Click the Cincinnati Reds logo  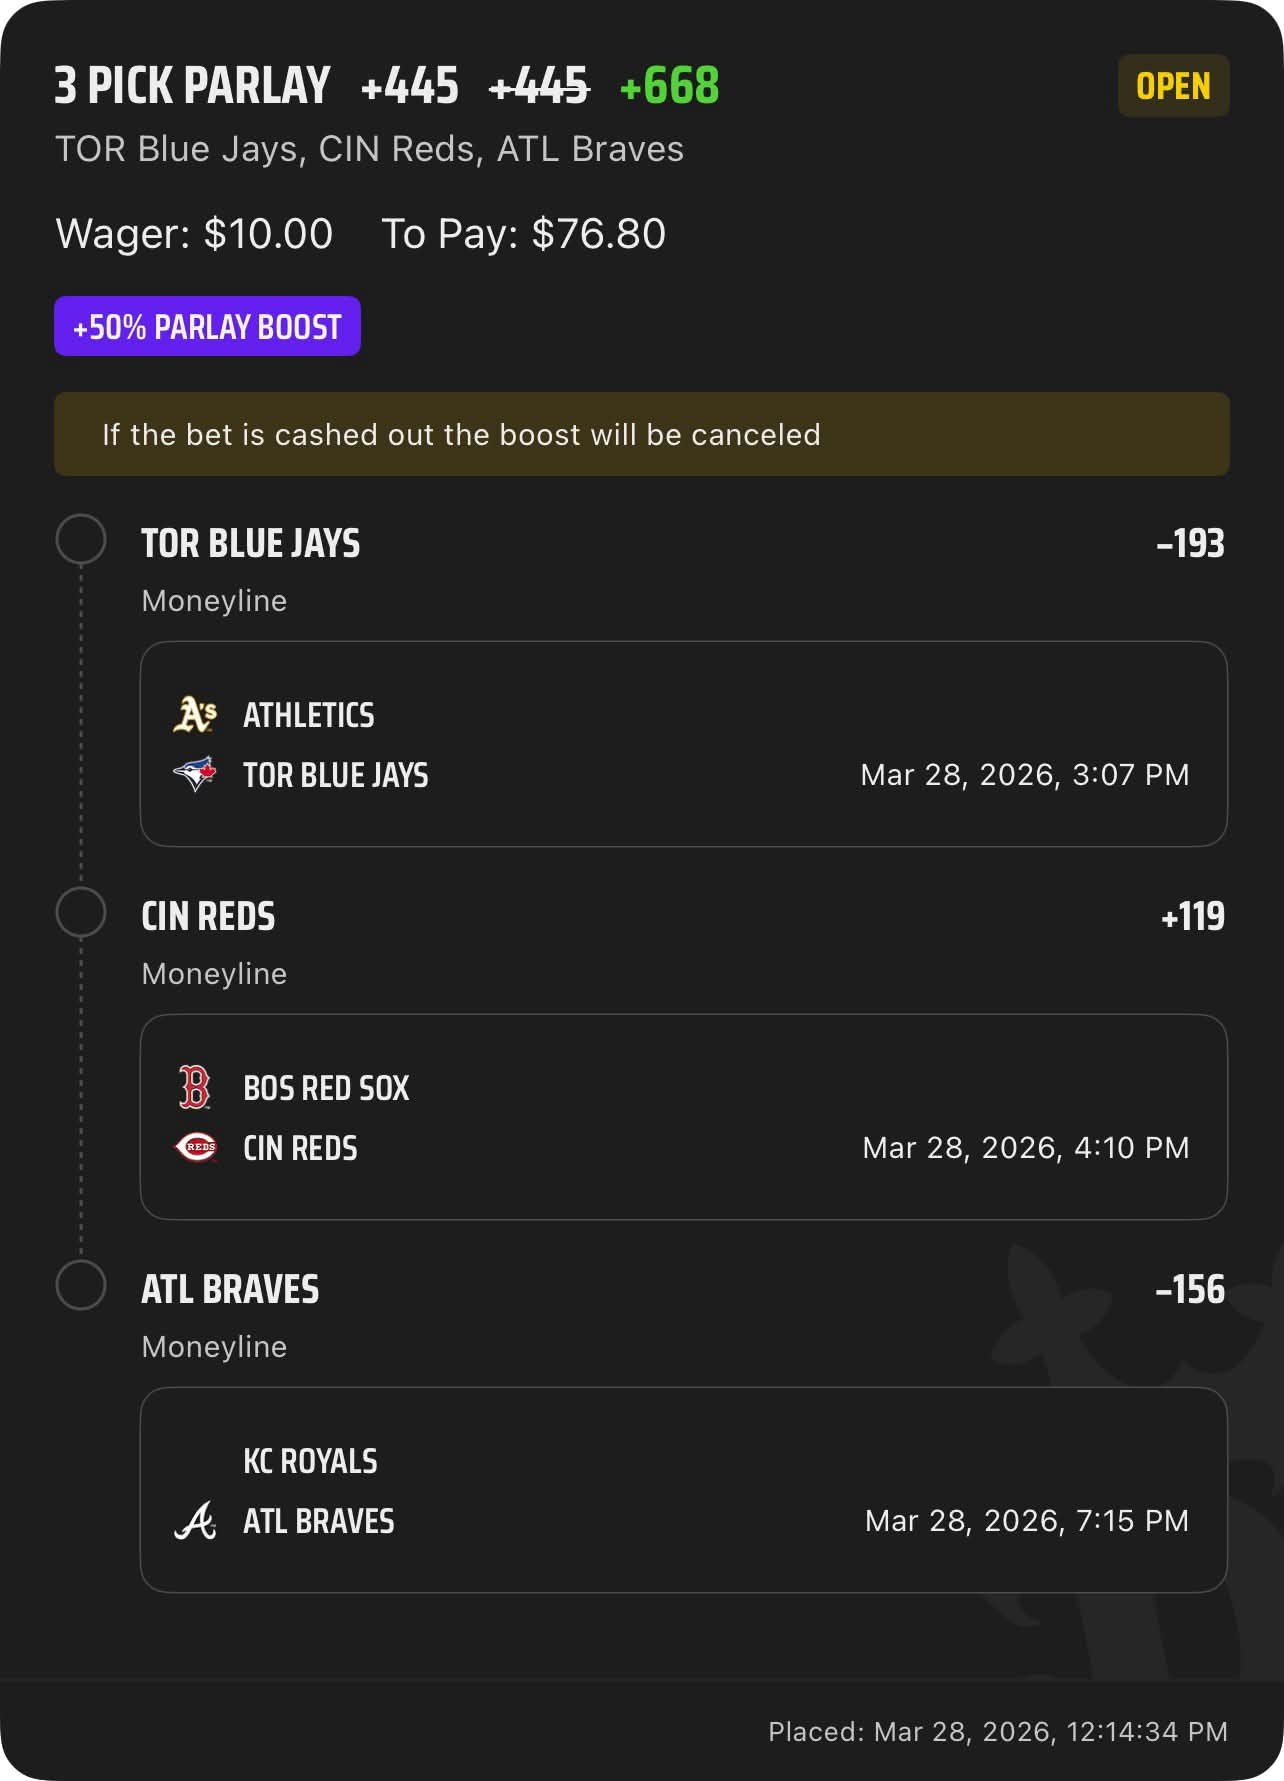click(x=195, y=1148)
